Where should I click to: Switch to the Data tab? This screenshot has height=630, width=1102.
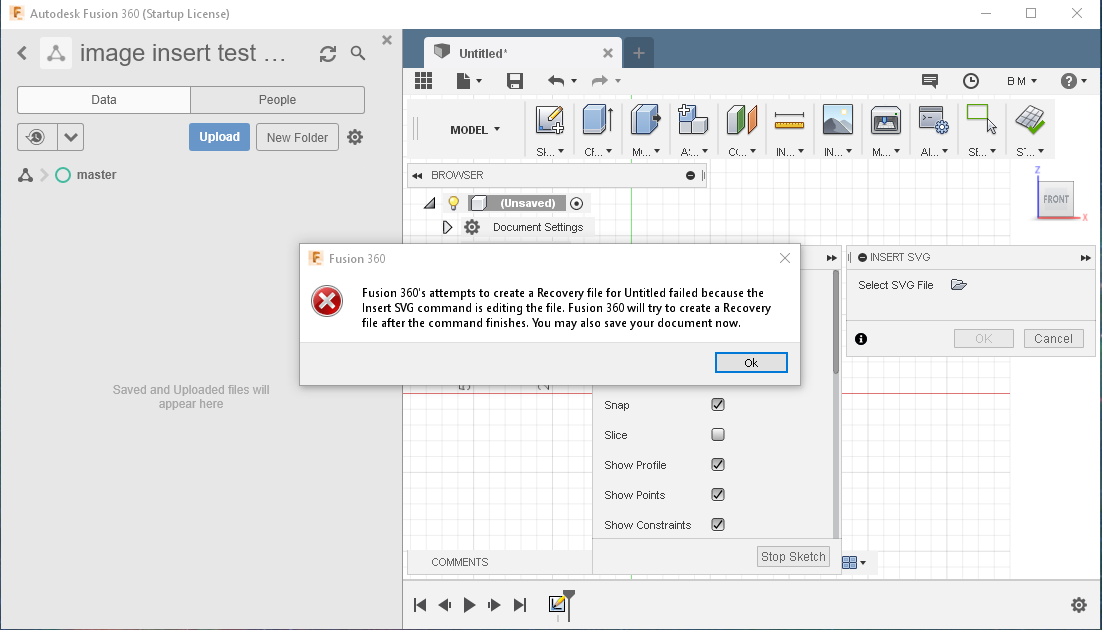(x=104, y=100)
